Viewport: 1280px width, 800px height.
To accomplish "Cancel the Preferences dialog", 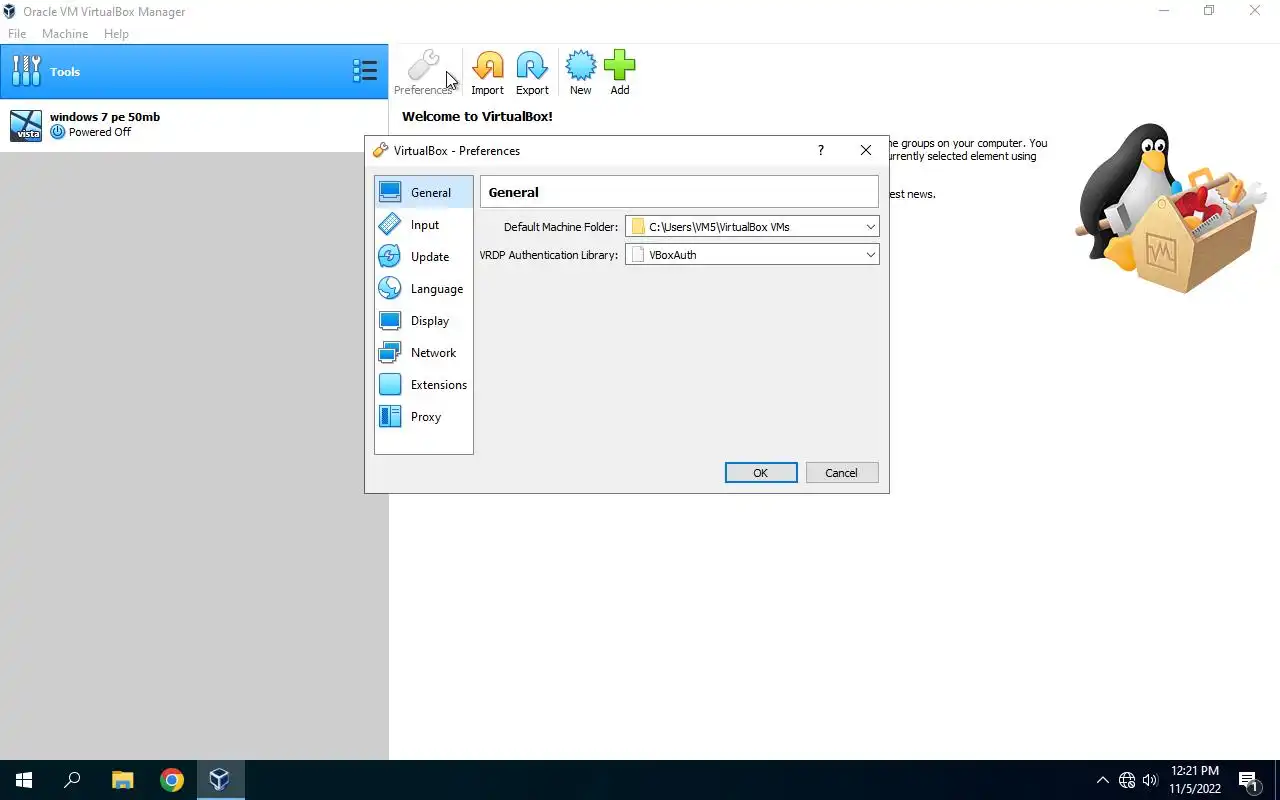I will [842, 473].
